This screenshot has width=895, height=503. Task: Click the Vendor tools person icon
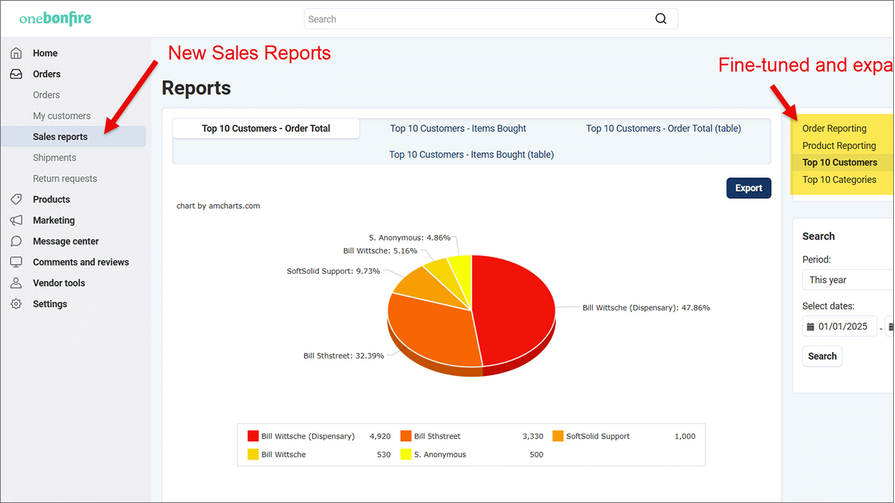(16, 283)
